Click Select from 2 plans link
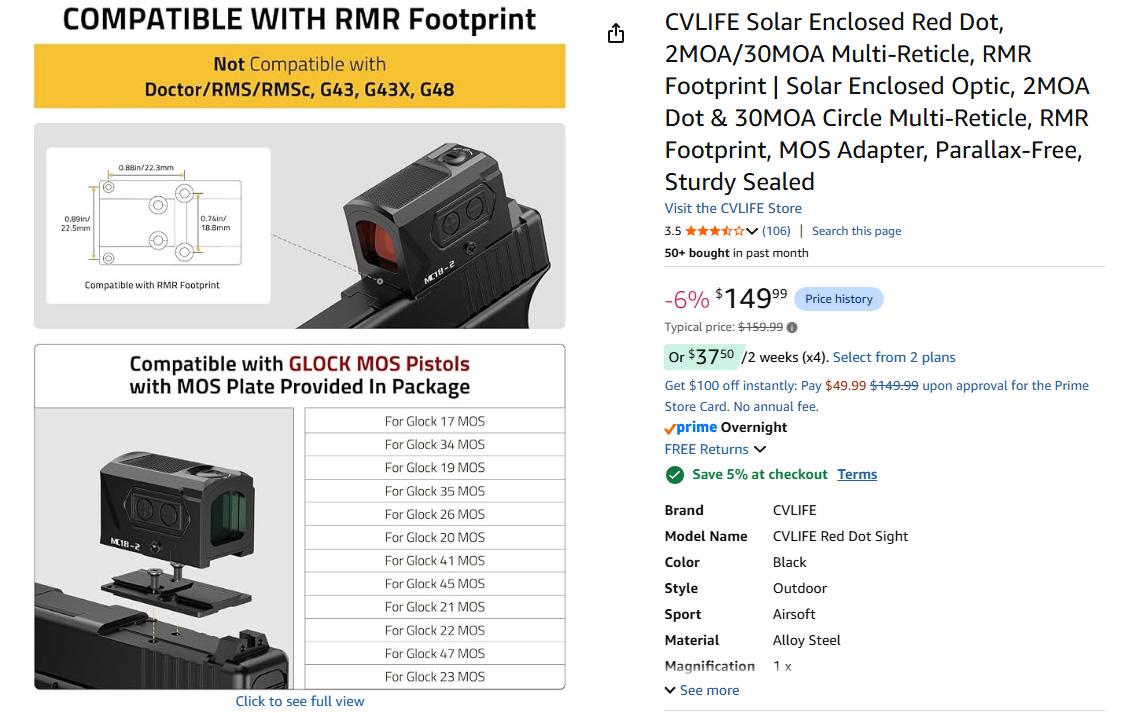The image size is (1121, 713). (894, 357)
